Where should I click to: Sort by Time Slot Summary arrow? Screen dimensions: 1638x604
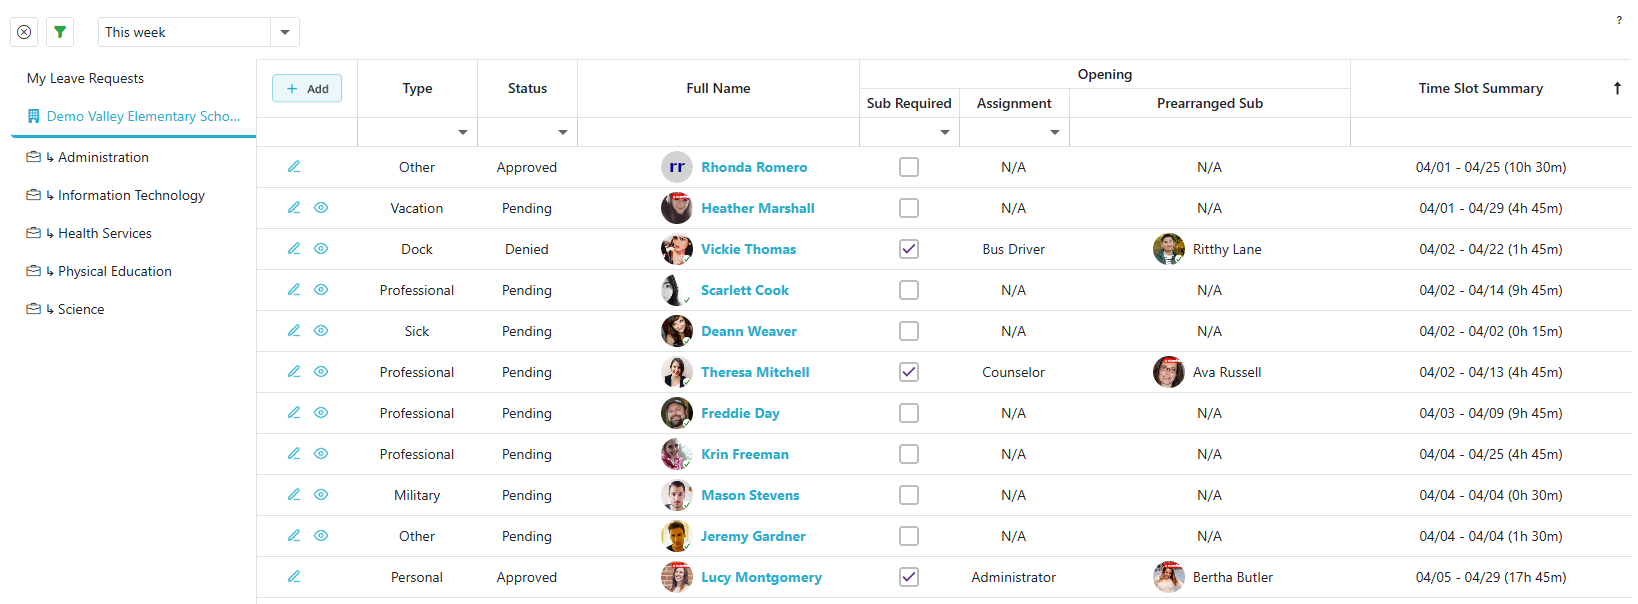(x=1617, y=88)
